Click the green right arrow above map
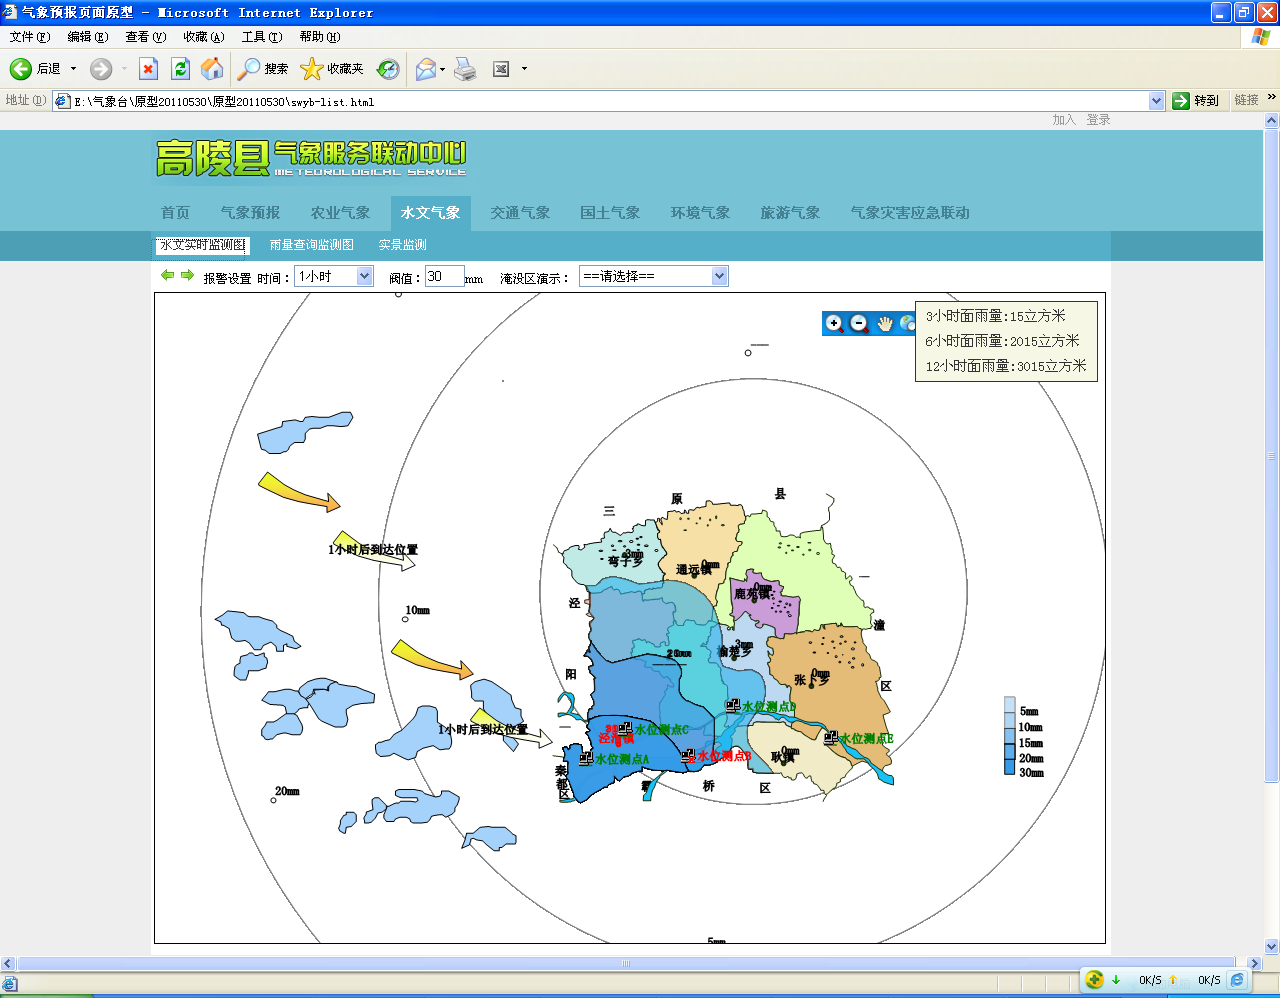The image size is (1280, 998). (x=187, y=275)
